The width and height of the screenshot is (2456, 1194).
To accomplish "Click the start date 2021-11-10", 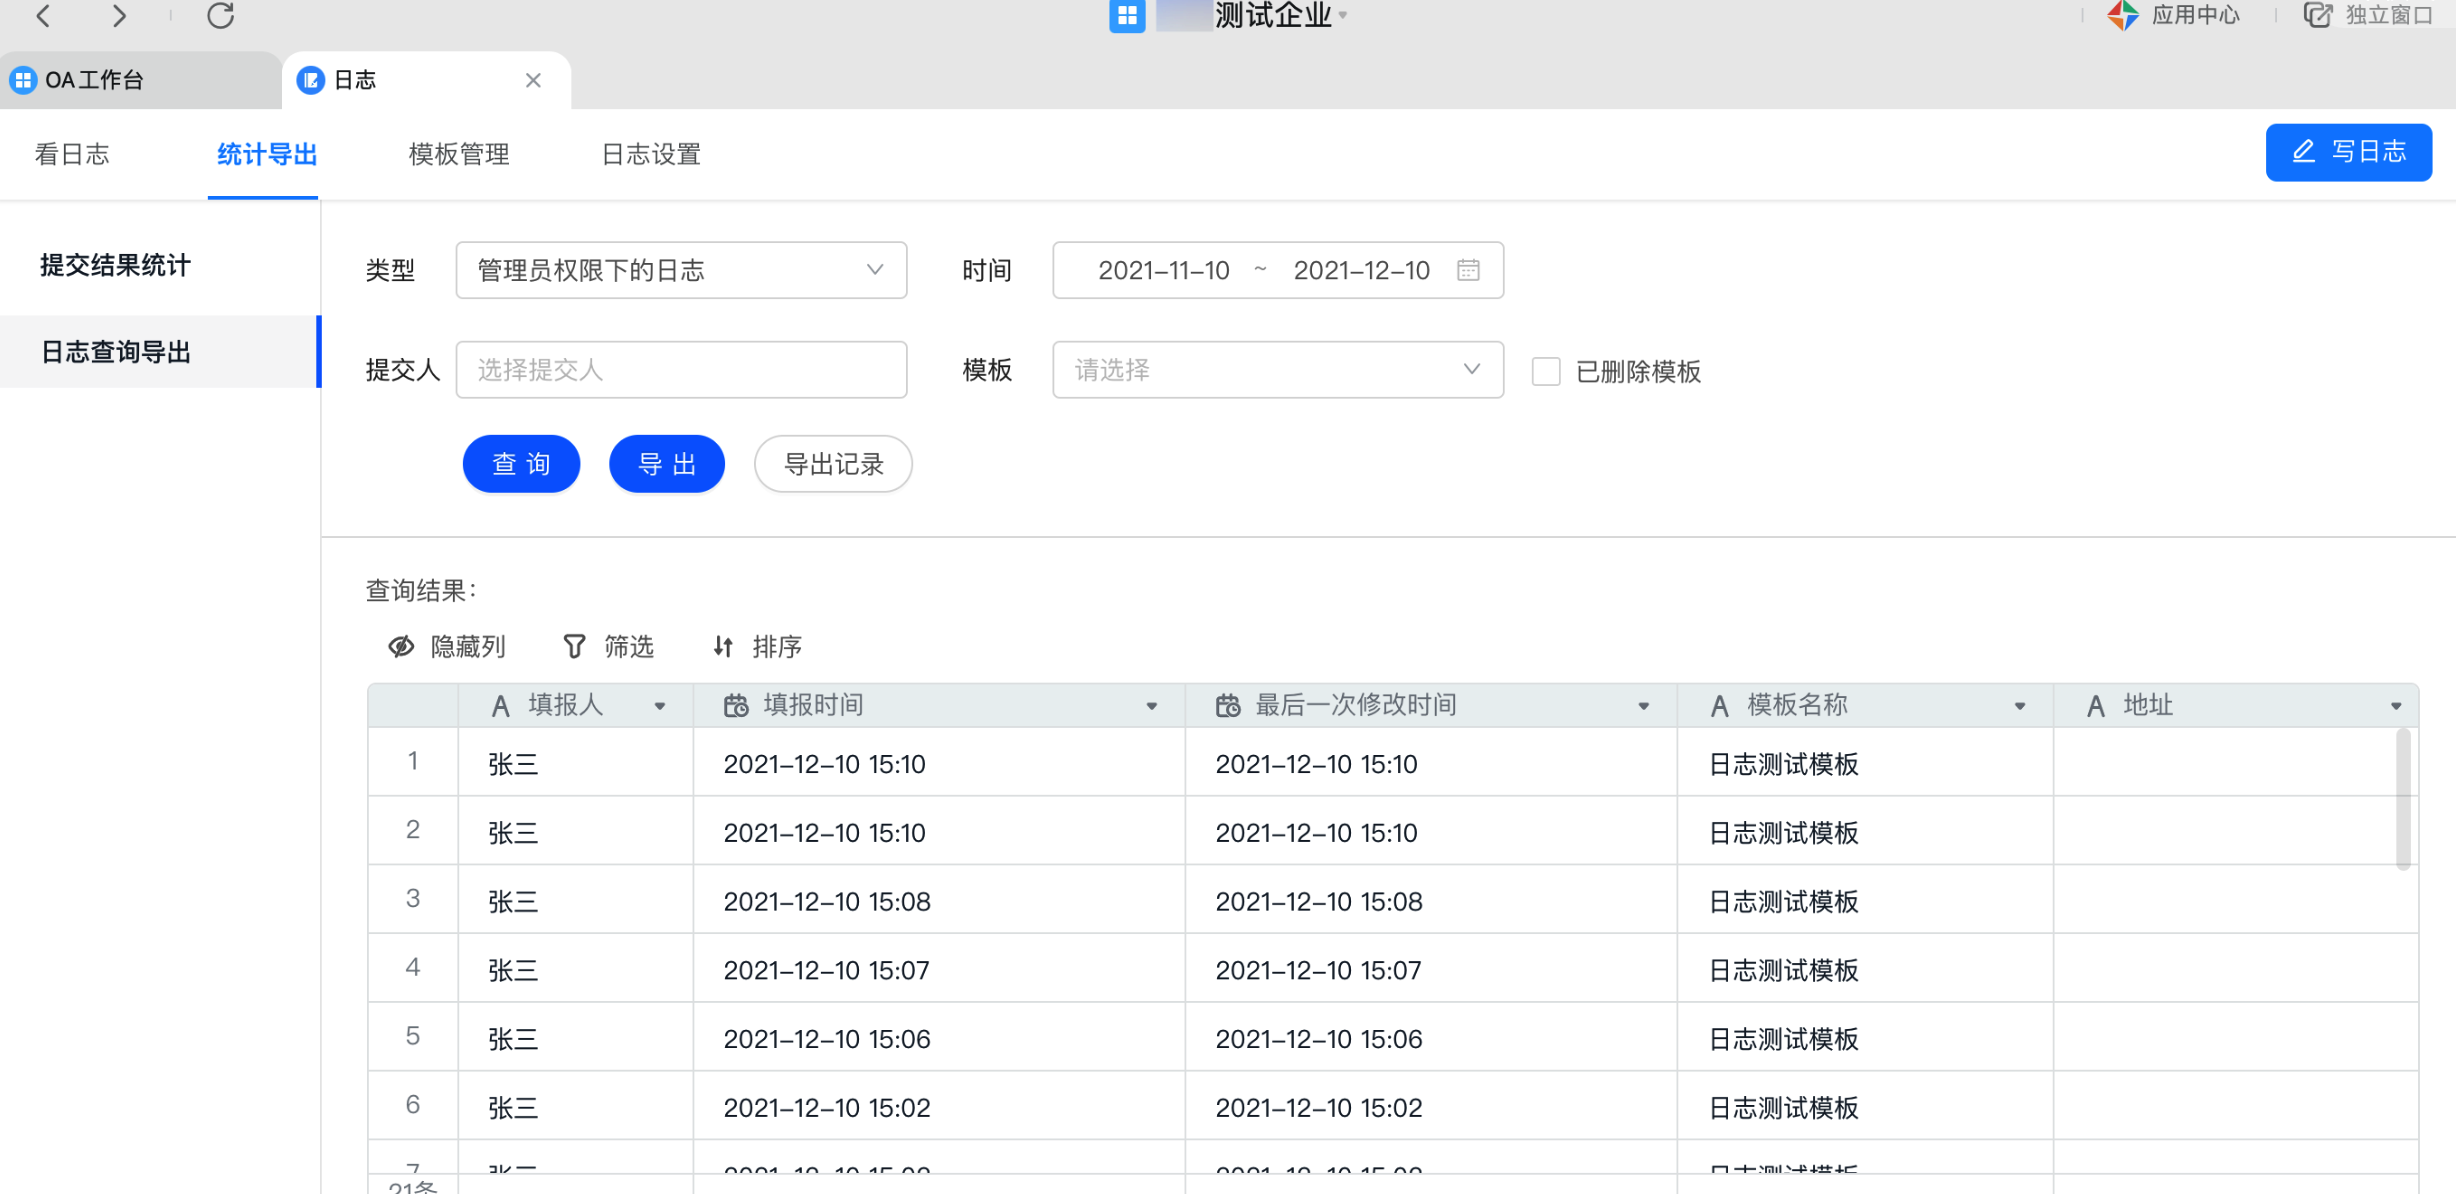I will point(1164,270).
